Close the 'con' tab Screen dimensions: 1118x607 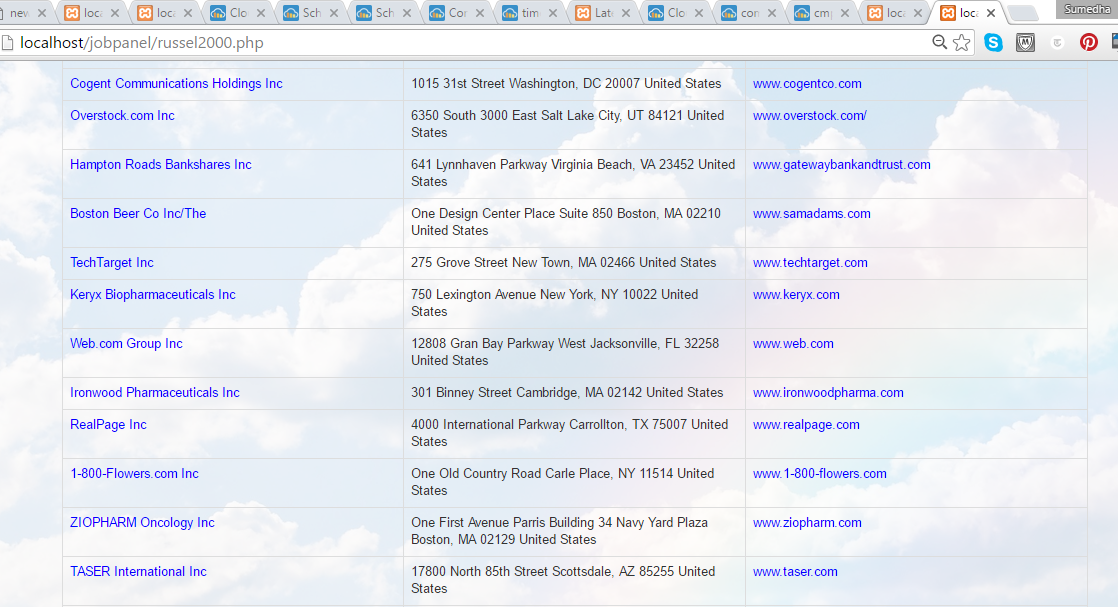(771, 13)
